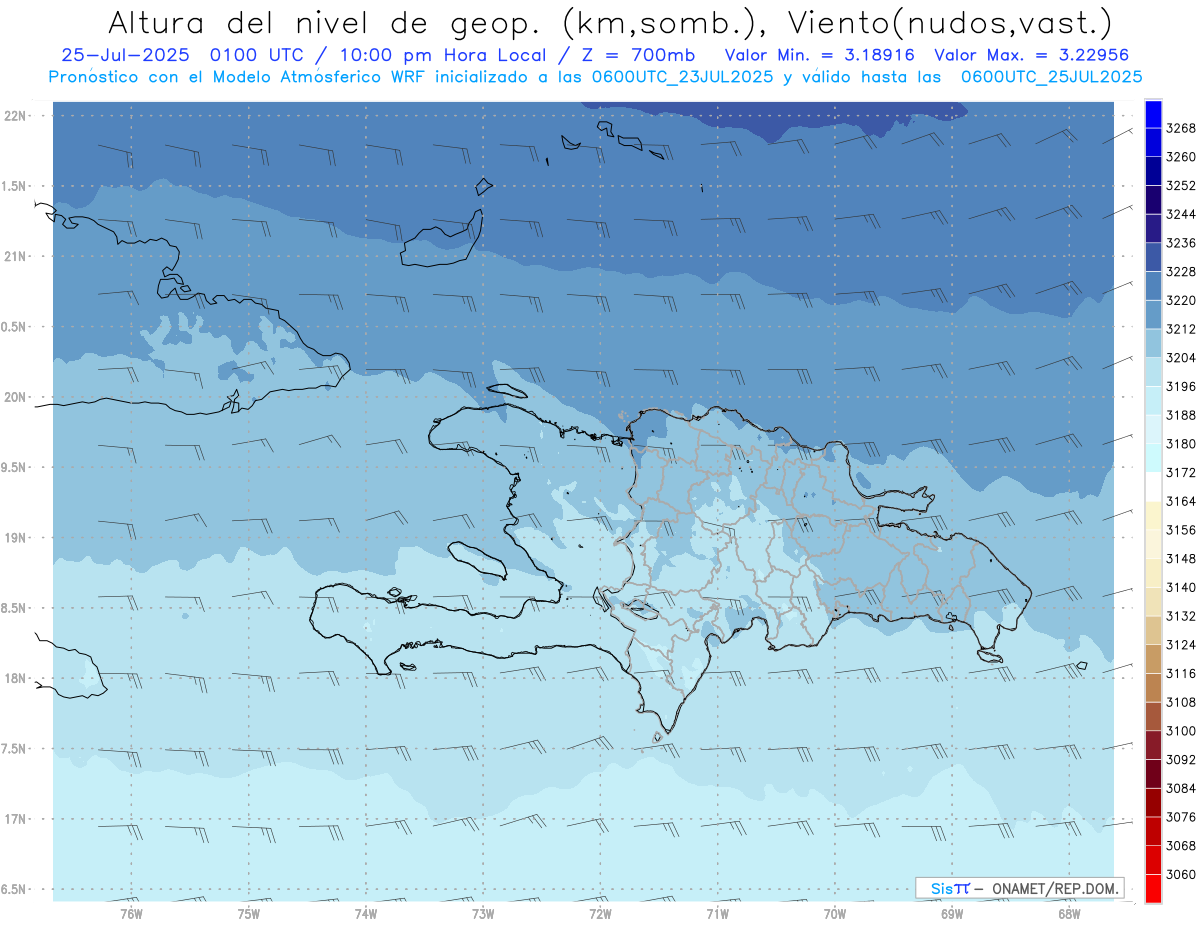
Task: Click the 3236 colorbar value label
Action: coord(1181,243)
